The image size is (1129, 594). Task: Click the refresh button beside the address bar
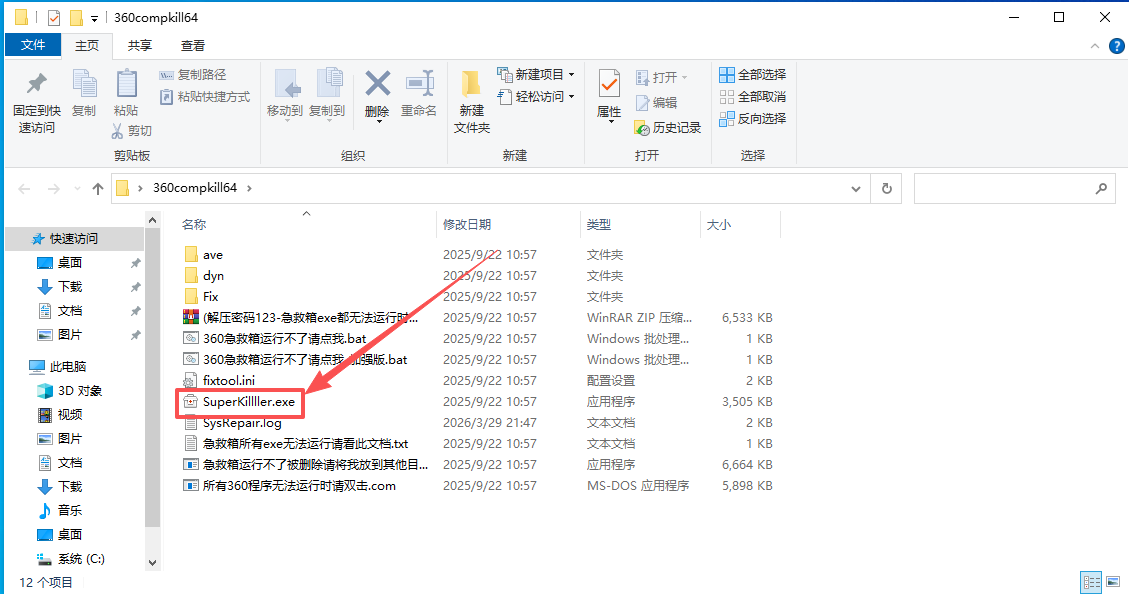pyautogui.click(x=886, y=188)
